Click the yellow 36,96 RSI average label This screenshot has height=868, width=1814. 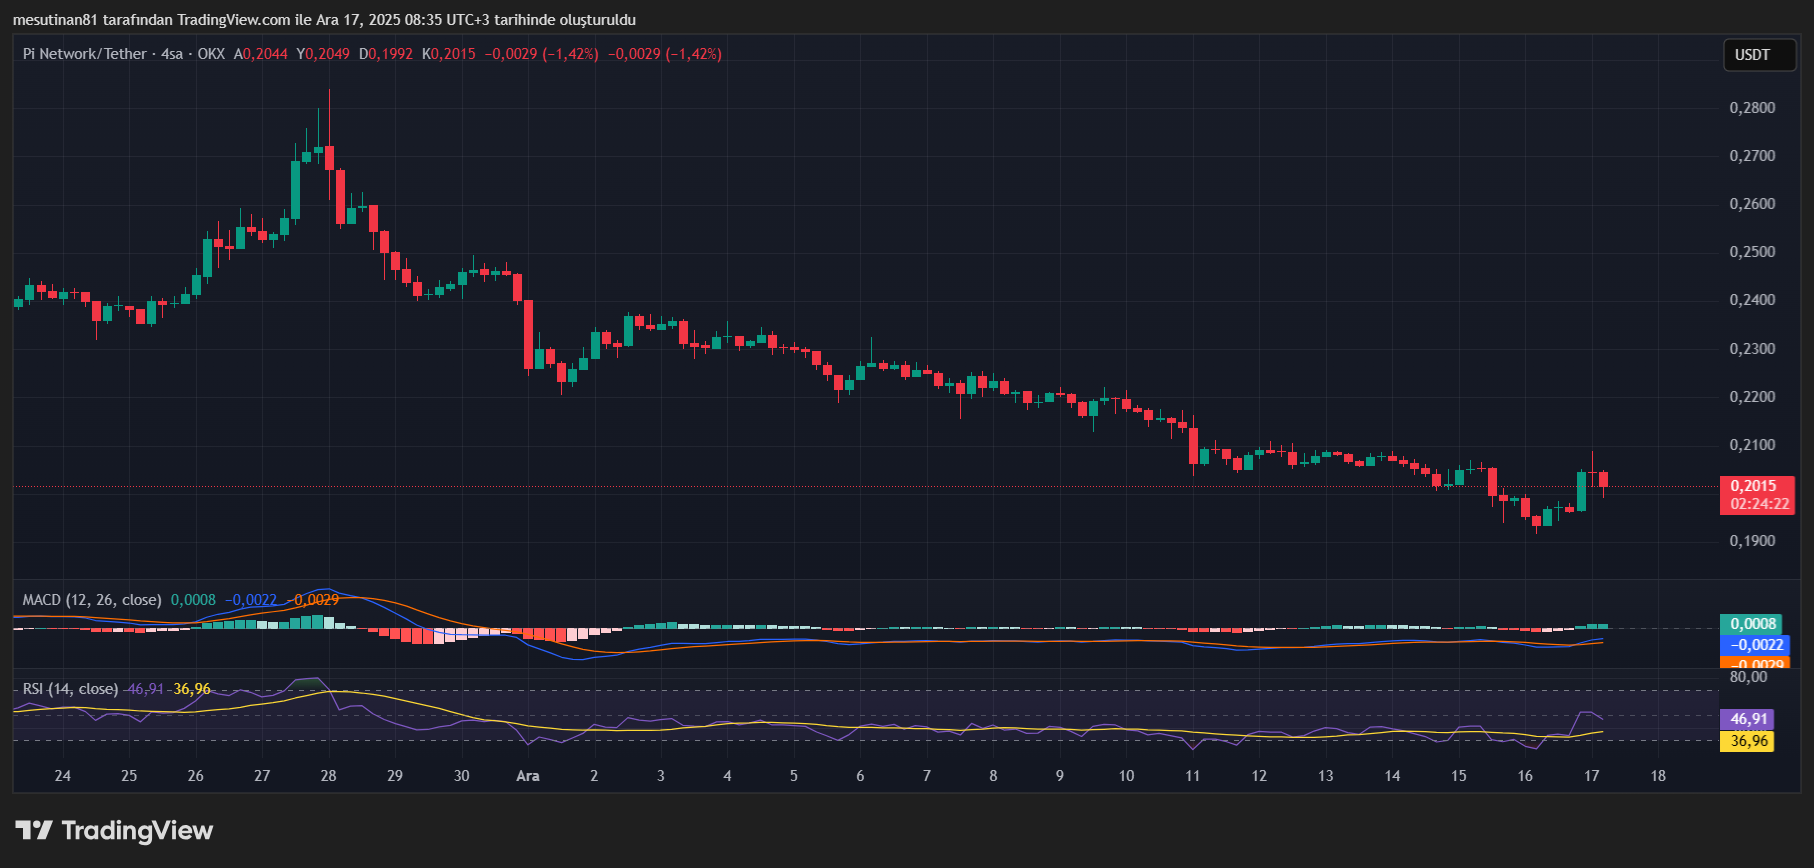[x=1748, y=741]
